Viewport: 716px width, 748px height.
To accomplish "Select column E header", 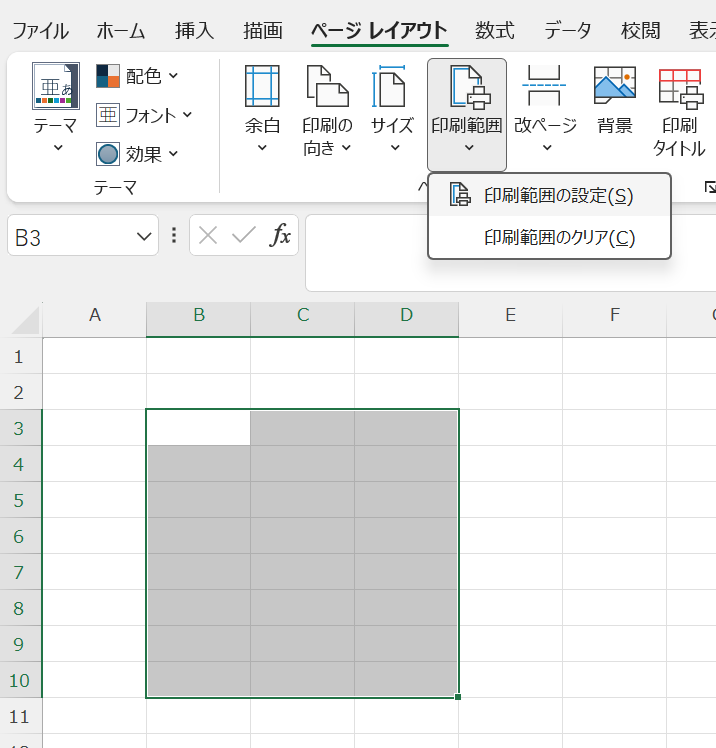I will (x=510, y=316).
